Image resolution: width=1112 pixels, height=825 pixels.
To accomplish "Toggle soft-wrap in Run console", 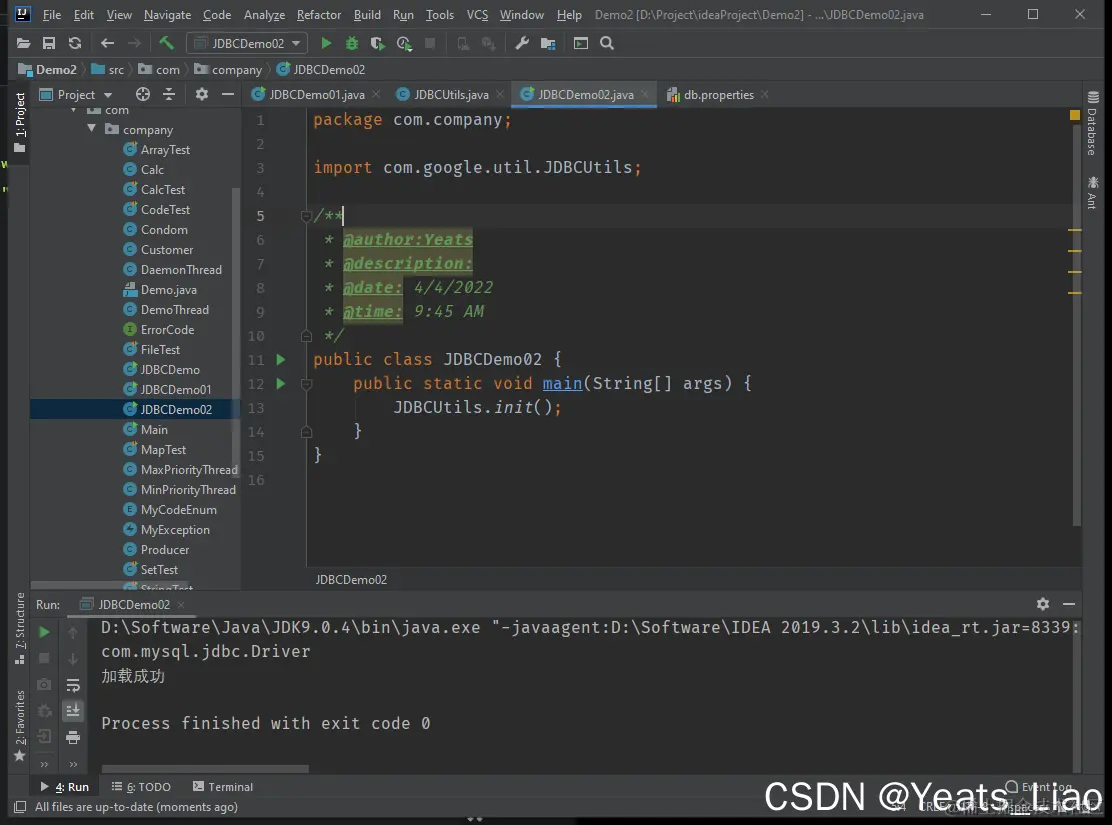I will click(x=73, y=685).
